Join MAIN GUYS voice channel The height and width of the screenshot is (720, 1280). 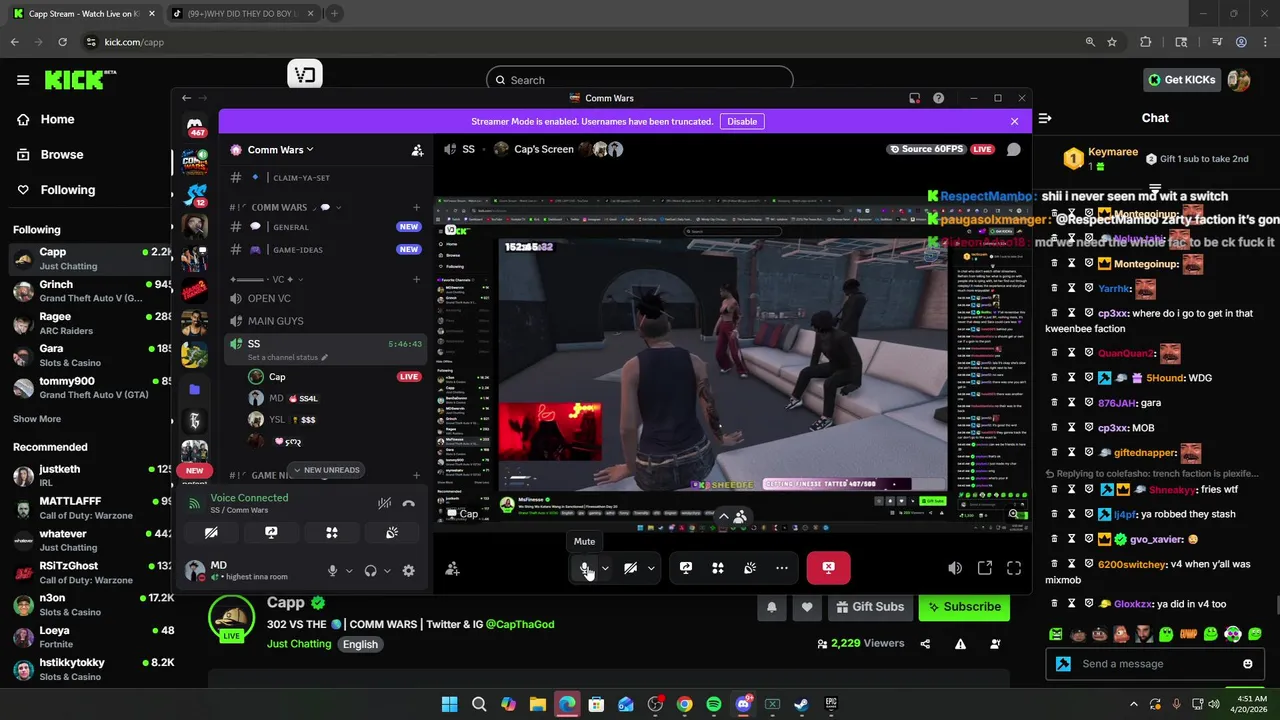click(x=327, y=321)
